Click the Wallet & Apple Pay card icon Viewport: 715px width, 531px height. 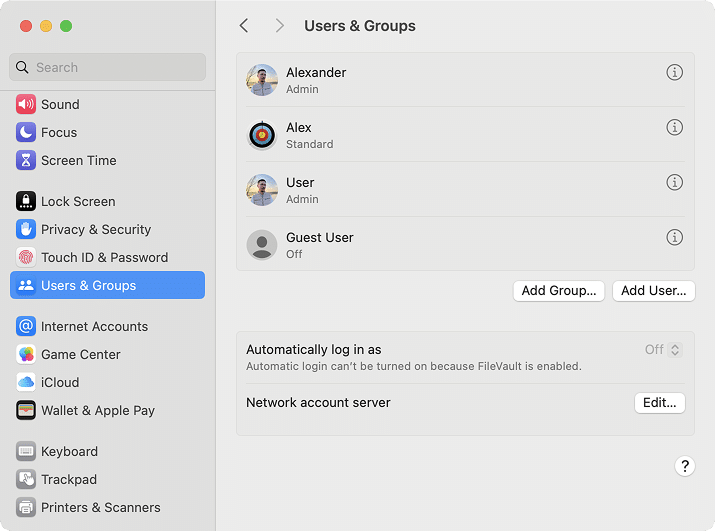(26, 410)
